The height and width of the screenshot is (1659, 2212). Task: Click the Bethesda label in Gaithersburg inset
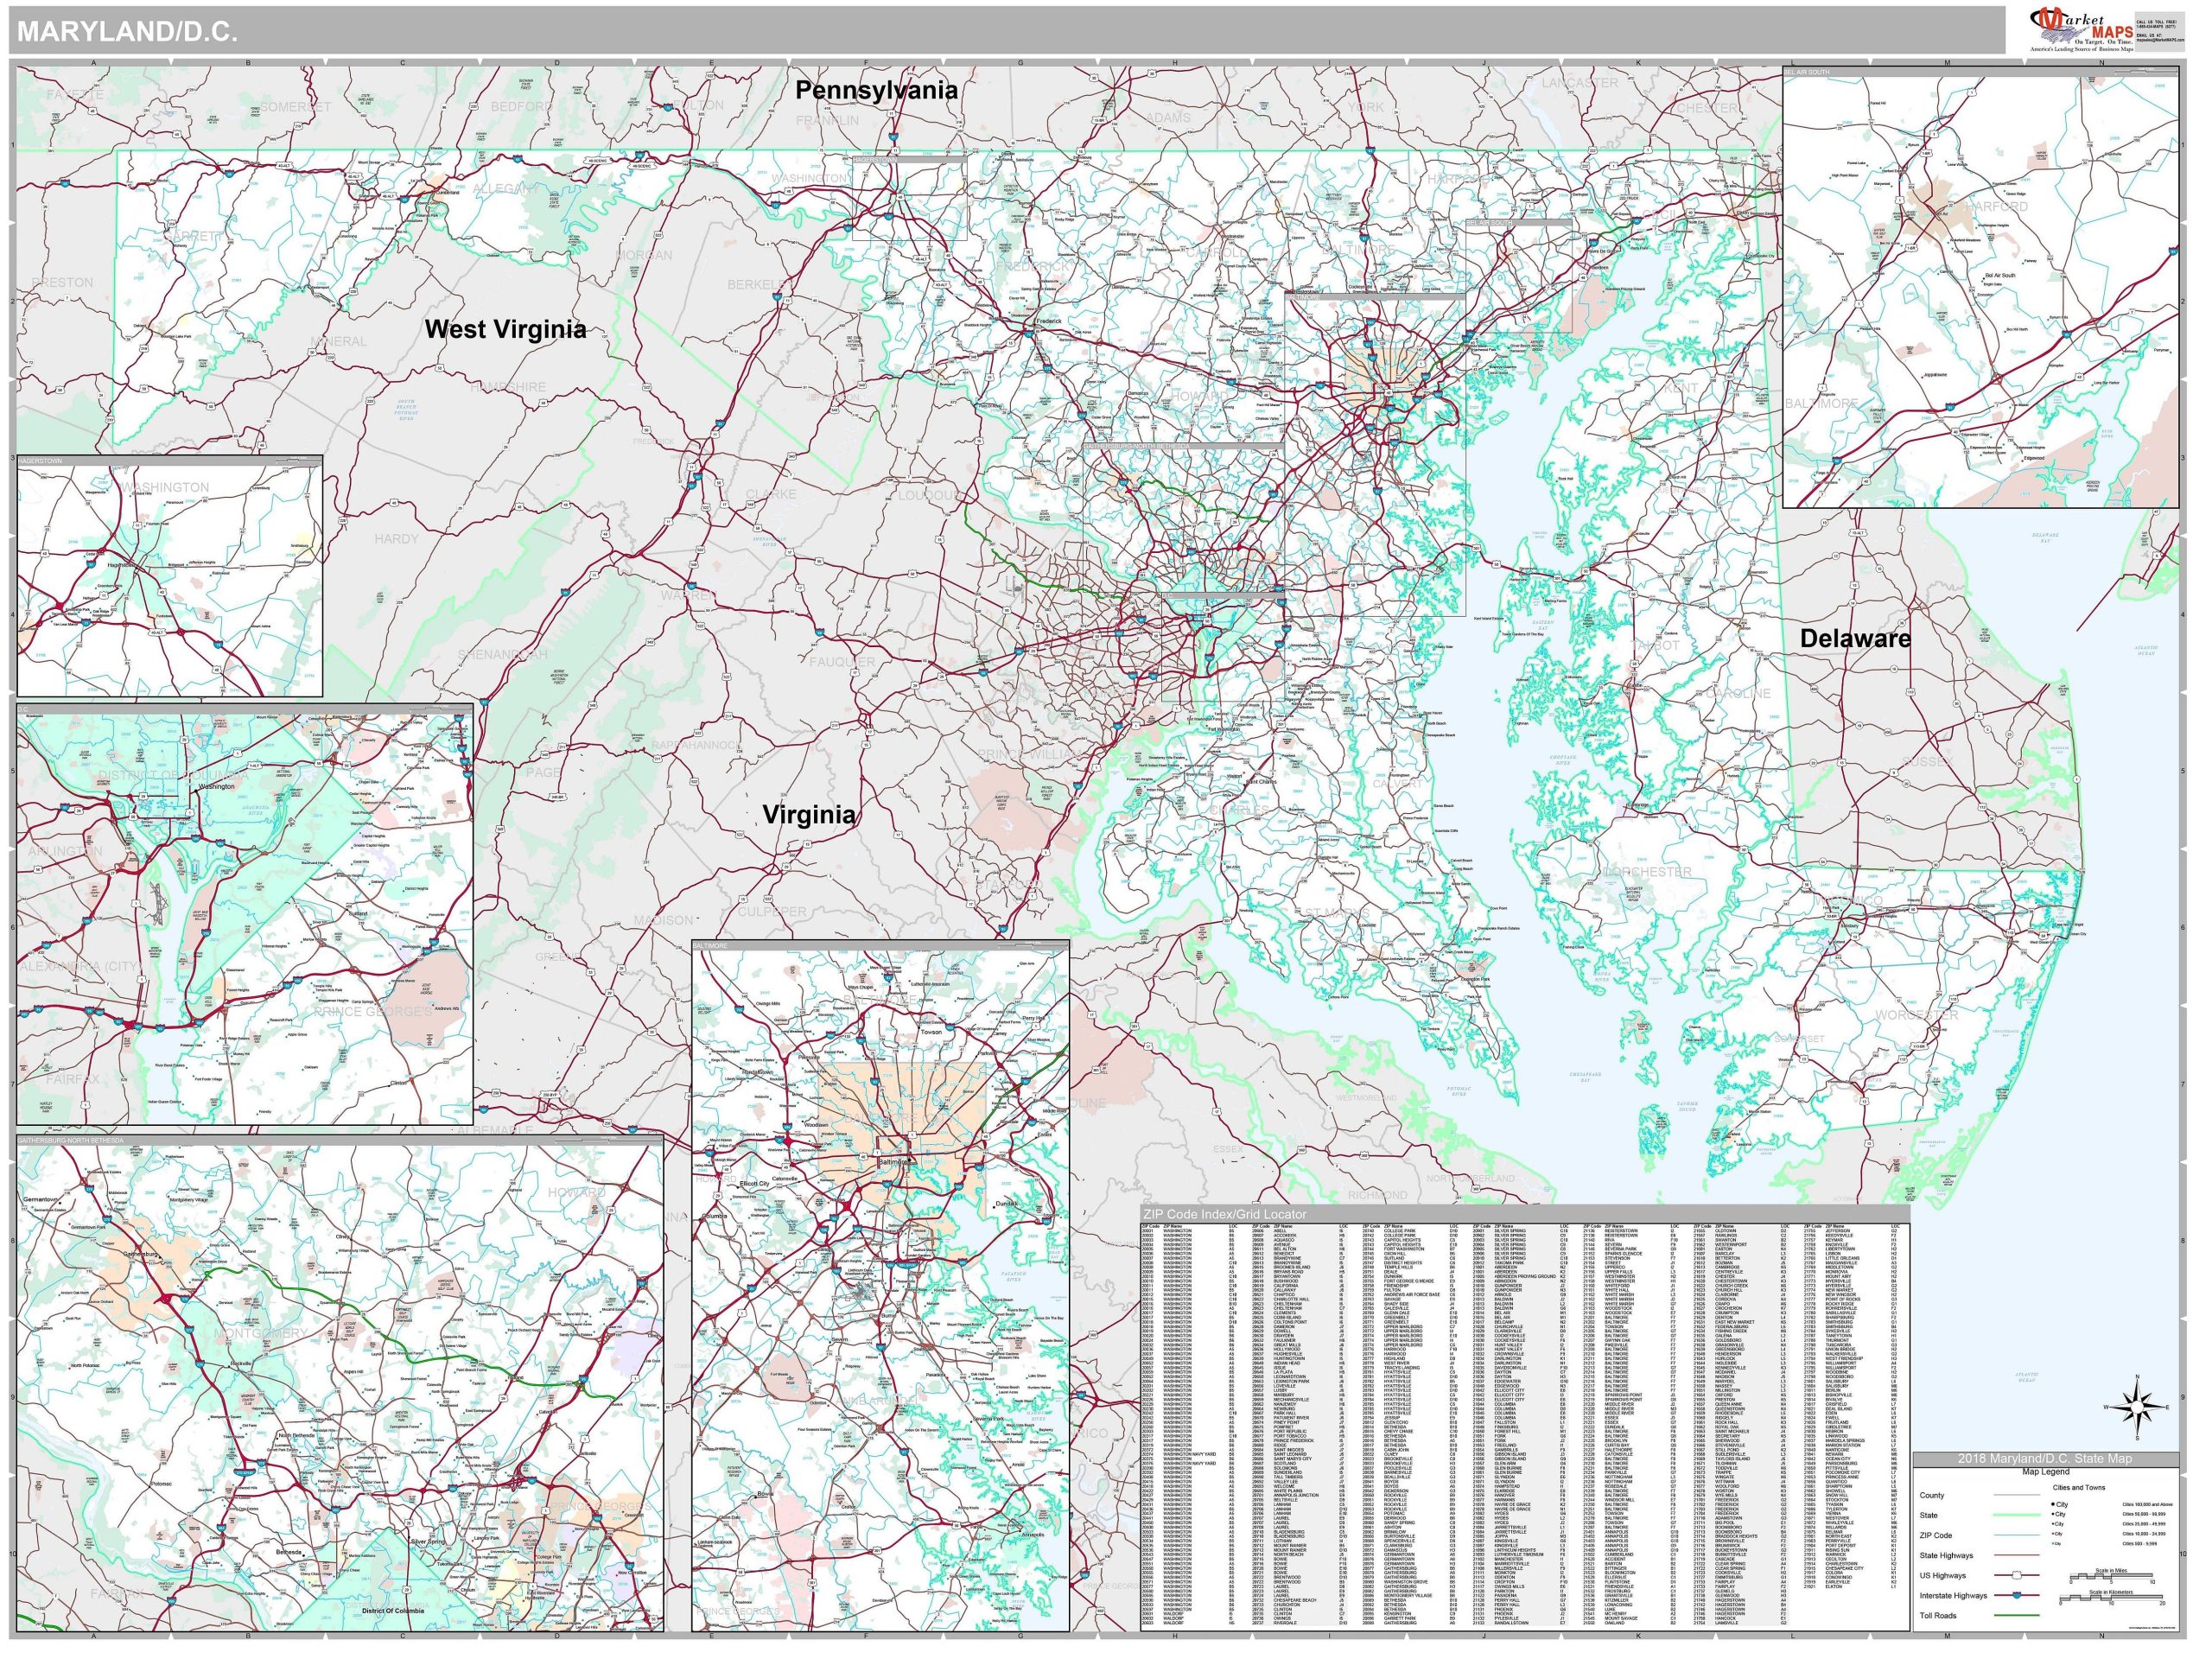point(288,1553)
